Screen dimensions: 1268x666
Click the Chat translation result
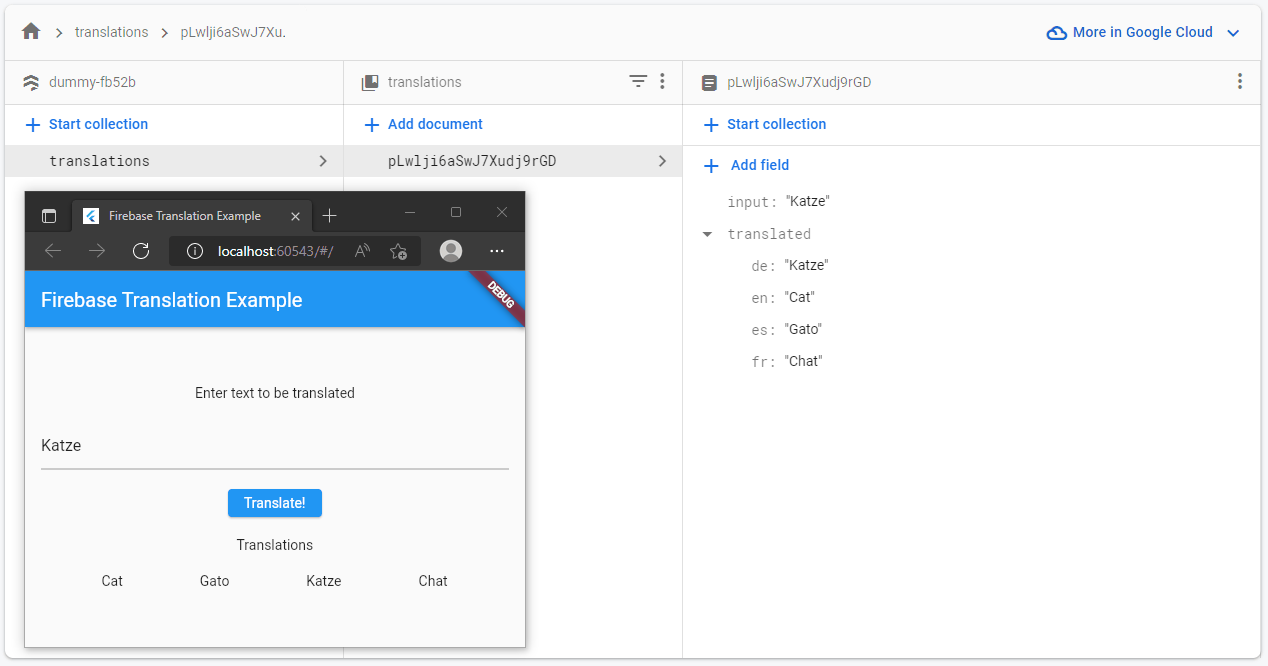click(x=433, y=581)
